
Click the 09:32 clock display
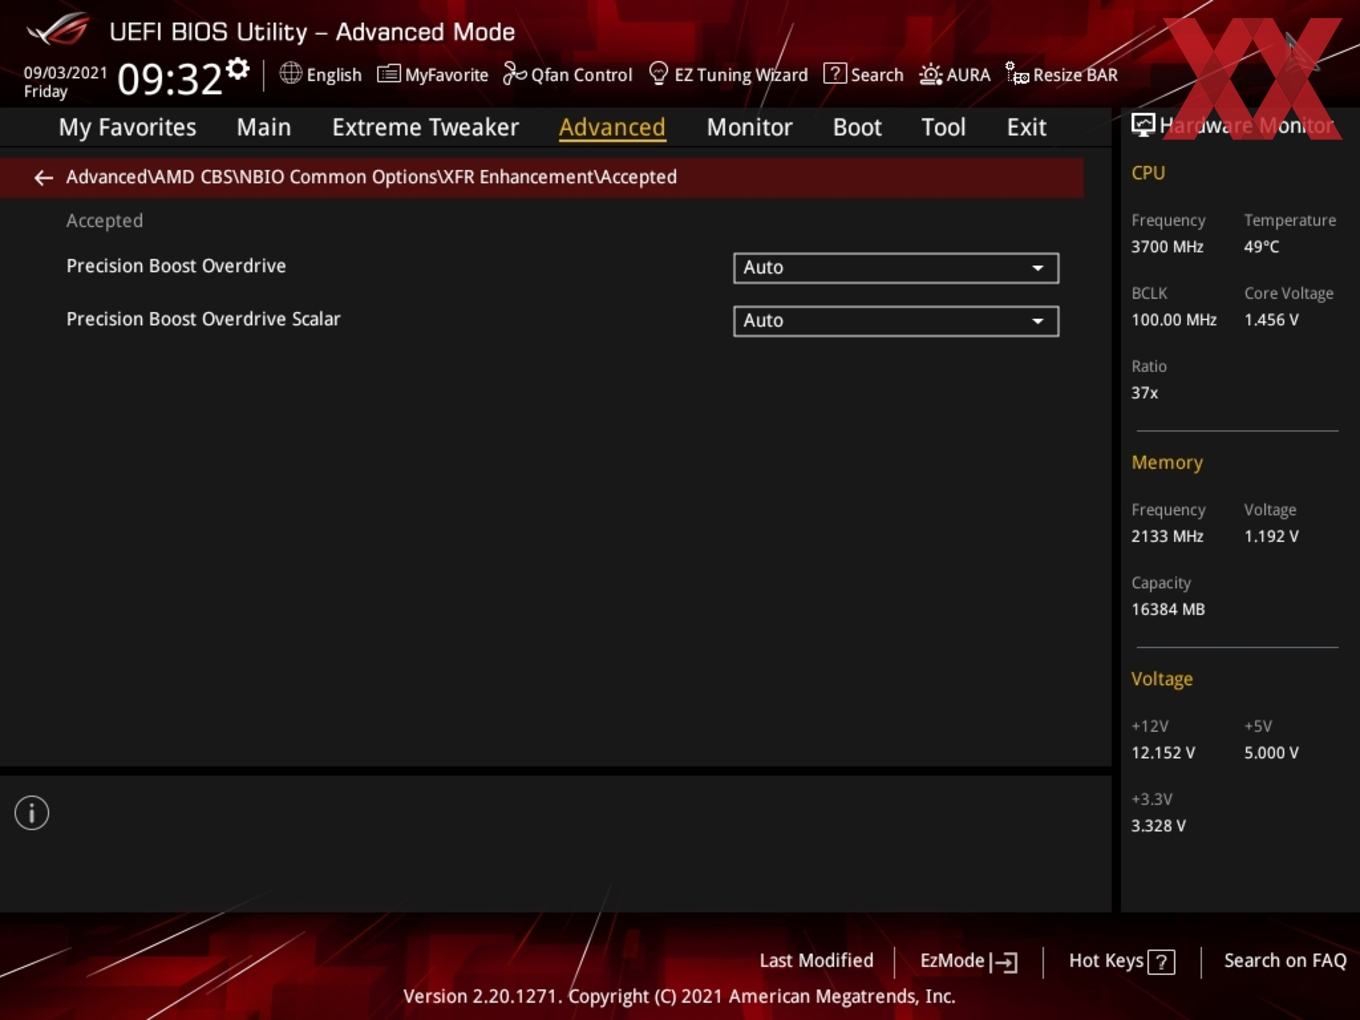coord(169,79)
